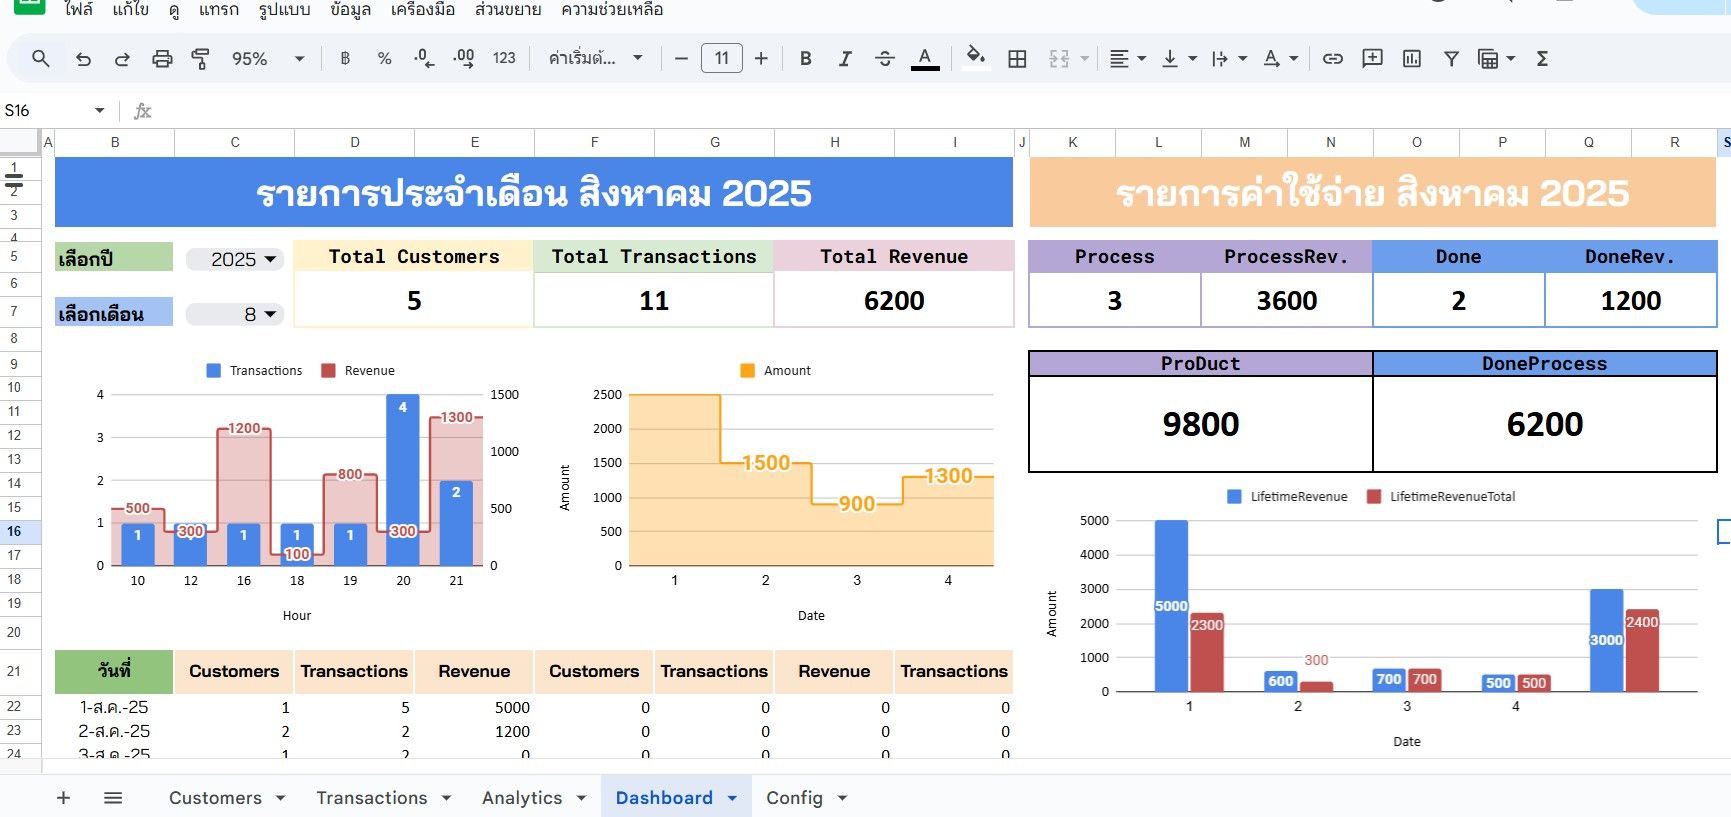Open the 95% zoom dropdown

(x=267, y=59)
